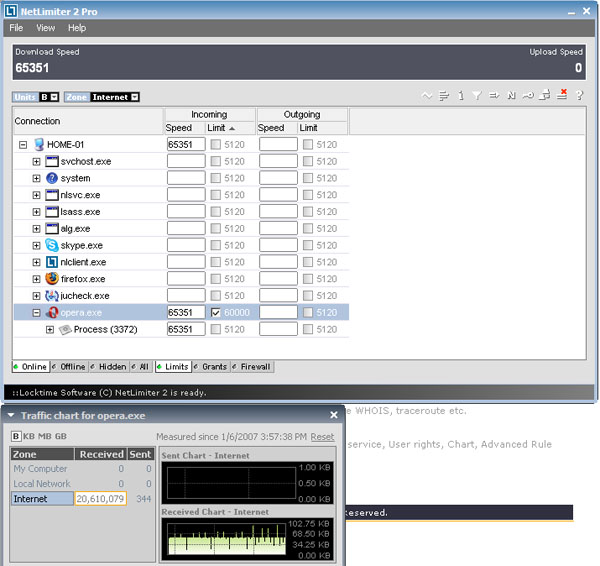Click the opera.exe icon
Viewport: 600px width, 566px height.
tap(52, 313)
